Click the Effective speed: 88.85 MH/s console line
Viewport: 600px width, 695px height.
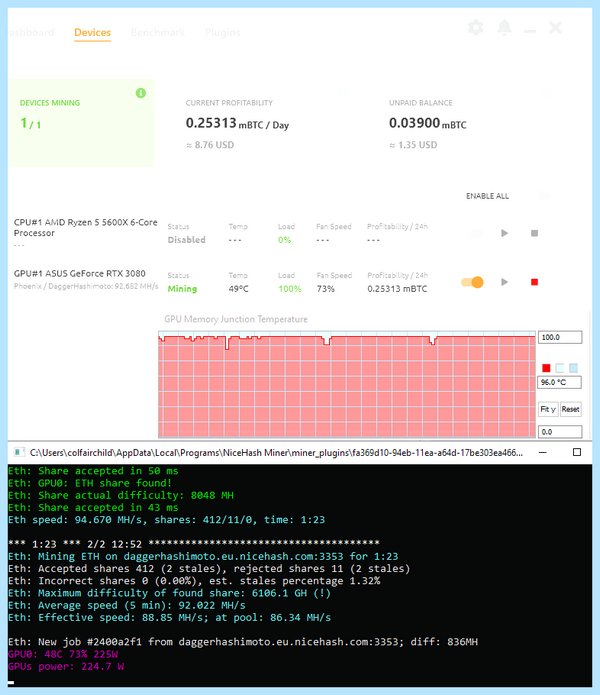(x=169, y=617)
